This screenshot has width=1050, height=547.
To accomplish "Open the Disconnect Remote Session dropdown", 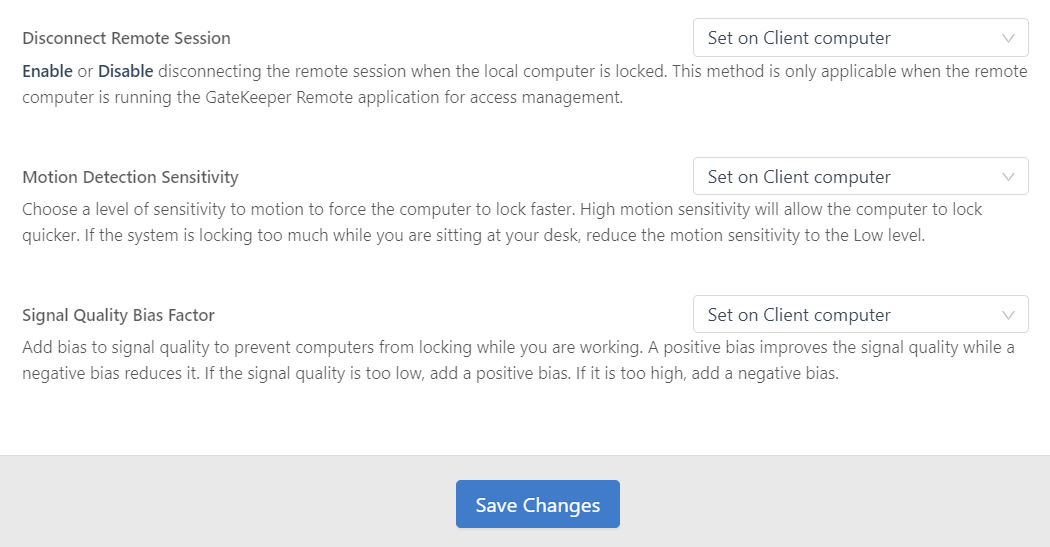I will tap(860, 38).
